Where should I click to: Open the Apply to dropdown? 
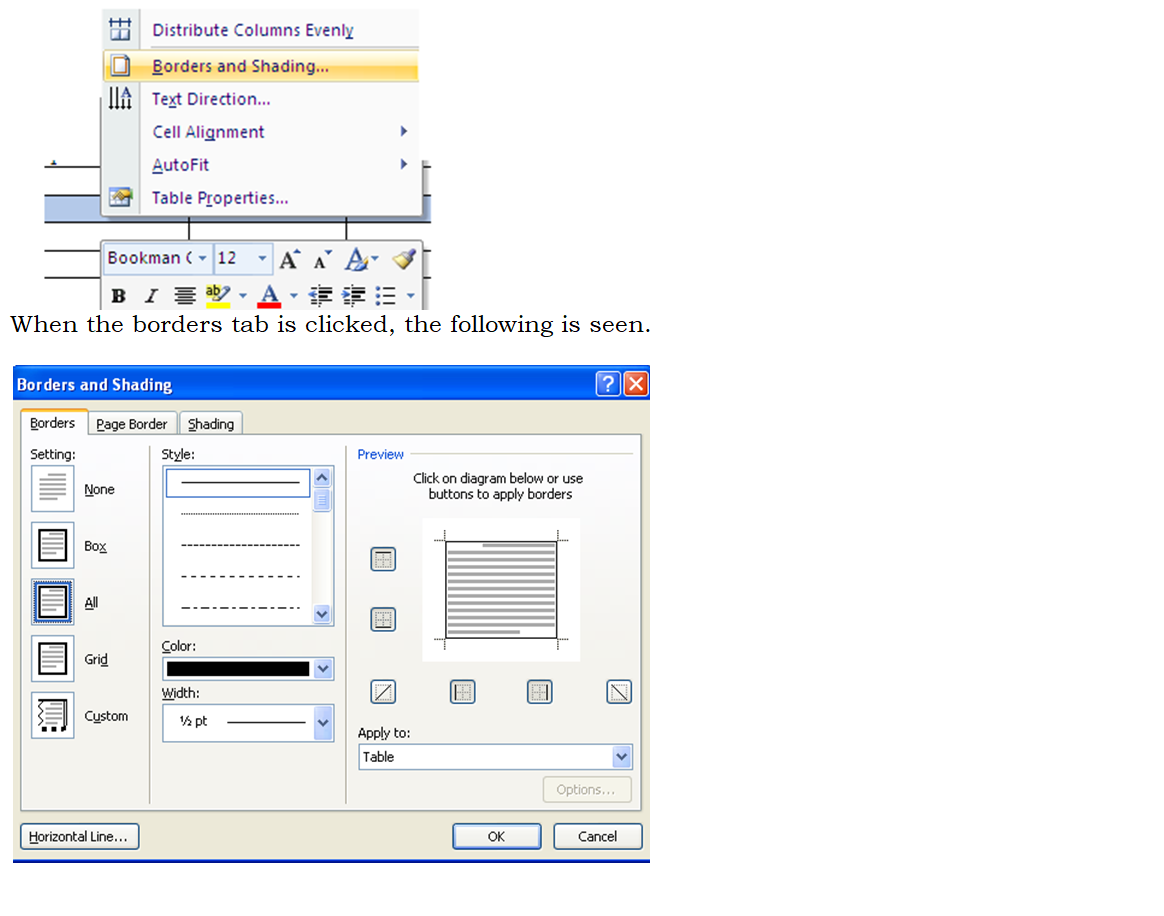(x=621, y=757)
